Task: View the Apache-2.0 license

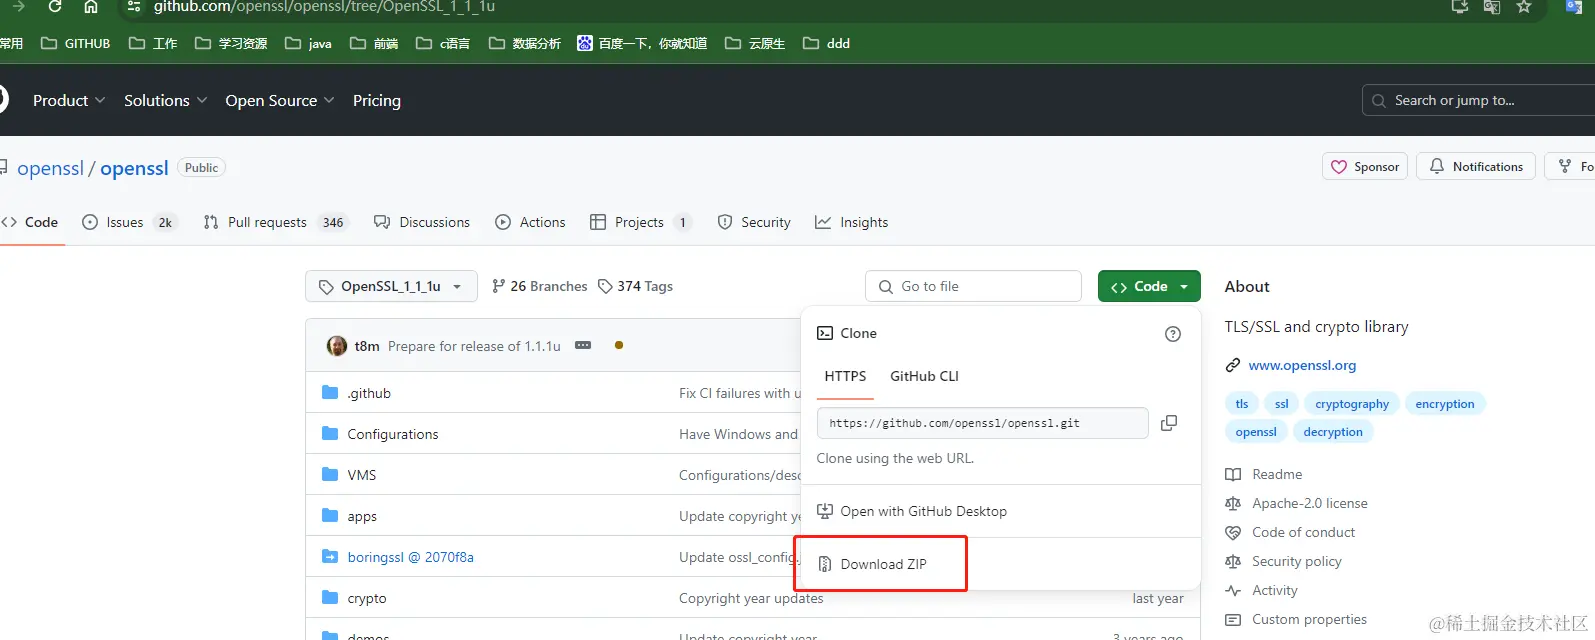Action: click(x=1297, y=503)
